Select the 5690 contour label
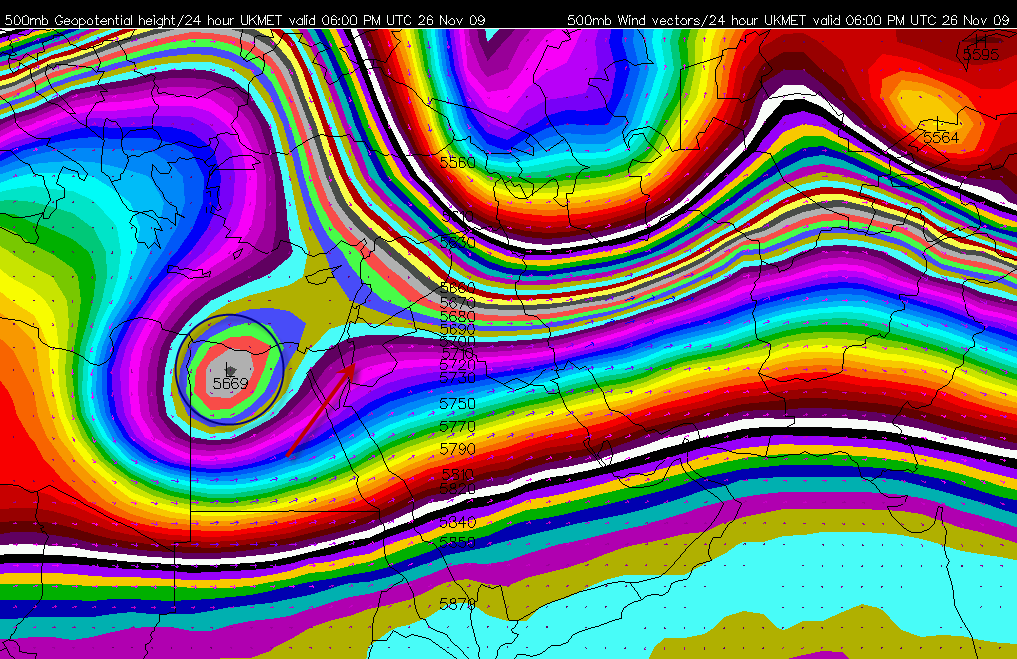Image resolution: width=1017 pixels, height=659 pixels. [x=457, y=330]
